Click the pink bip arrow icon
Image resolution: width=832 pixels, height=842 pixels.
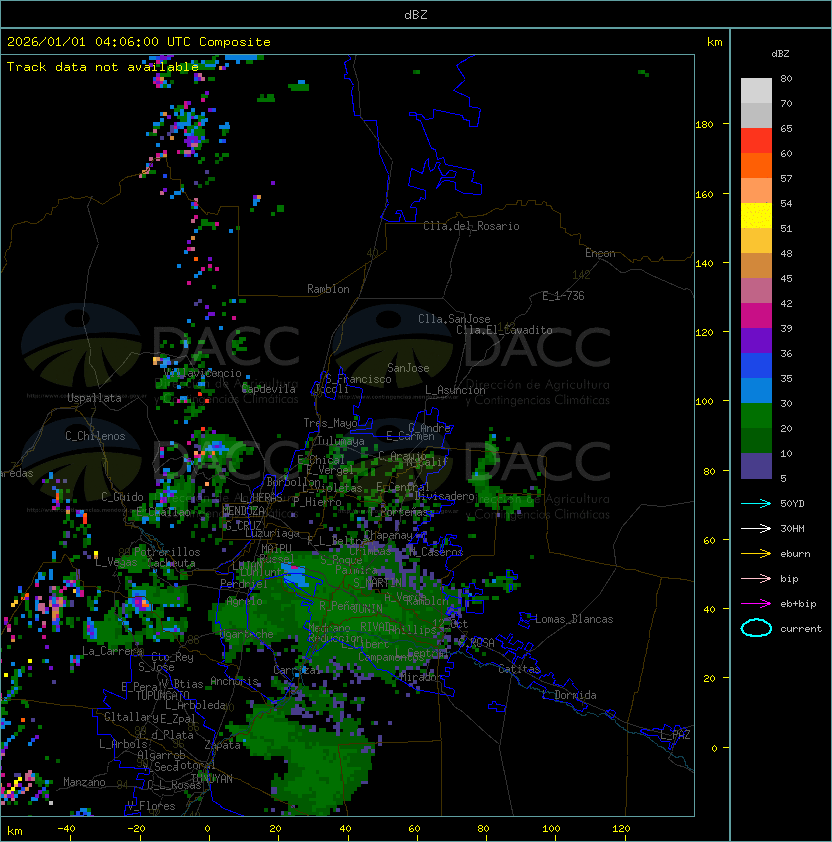coord(756,578)
